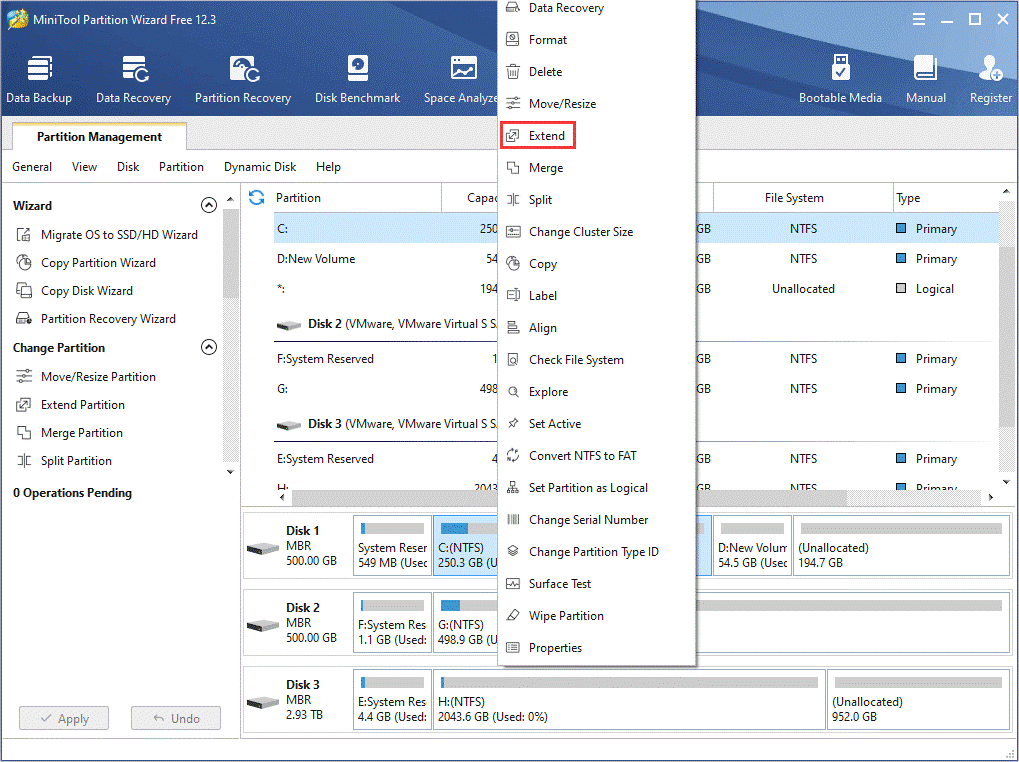
Task: Create Bootable Media
Action: click(840, 80)
